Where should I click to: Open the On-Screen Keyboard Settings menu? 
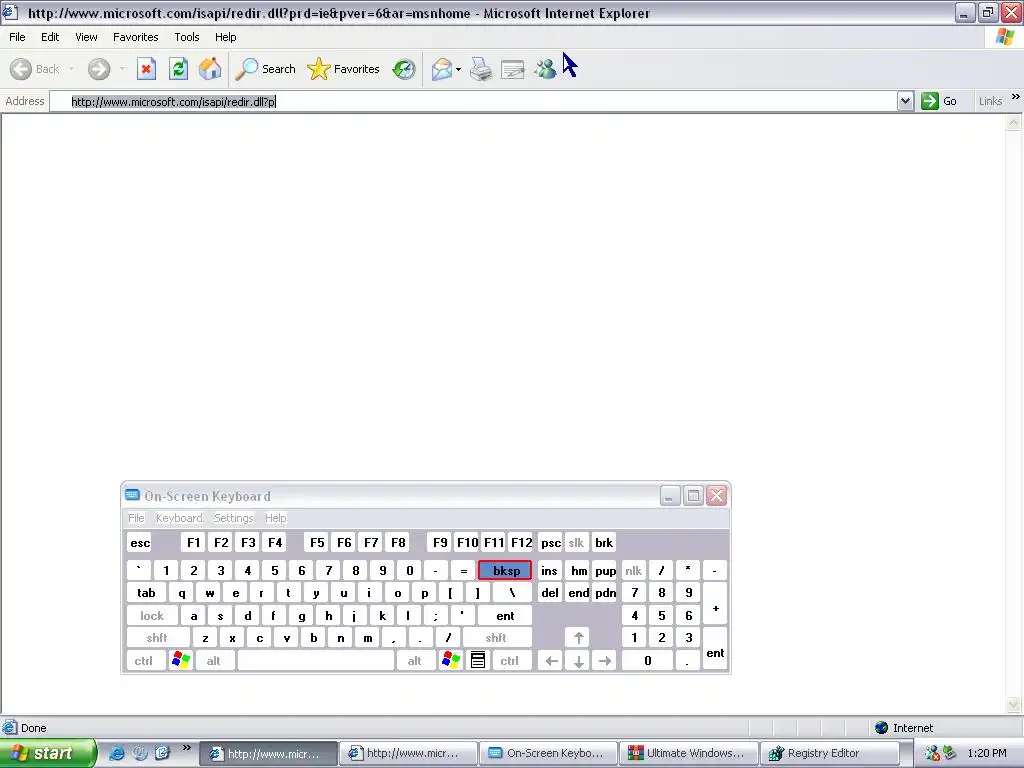(x=233, y=518)
